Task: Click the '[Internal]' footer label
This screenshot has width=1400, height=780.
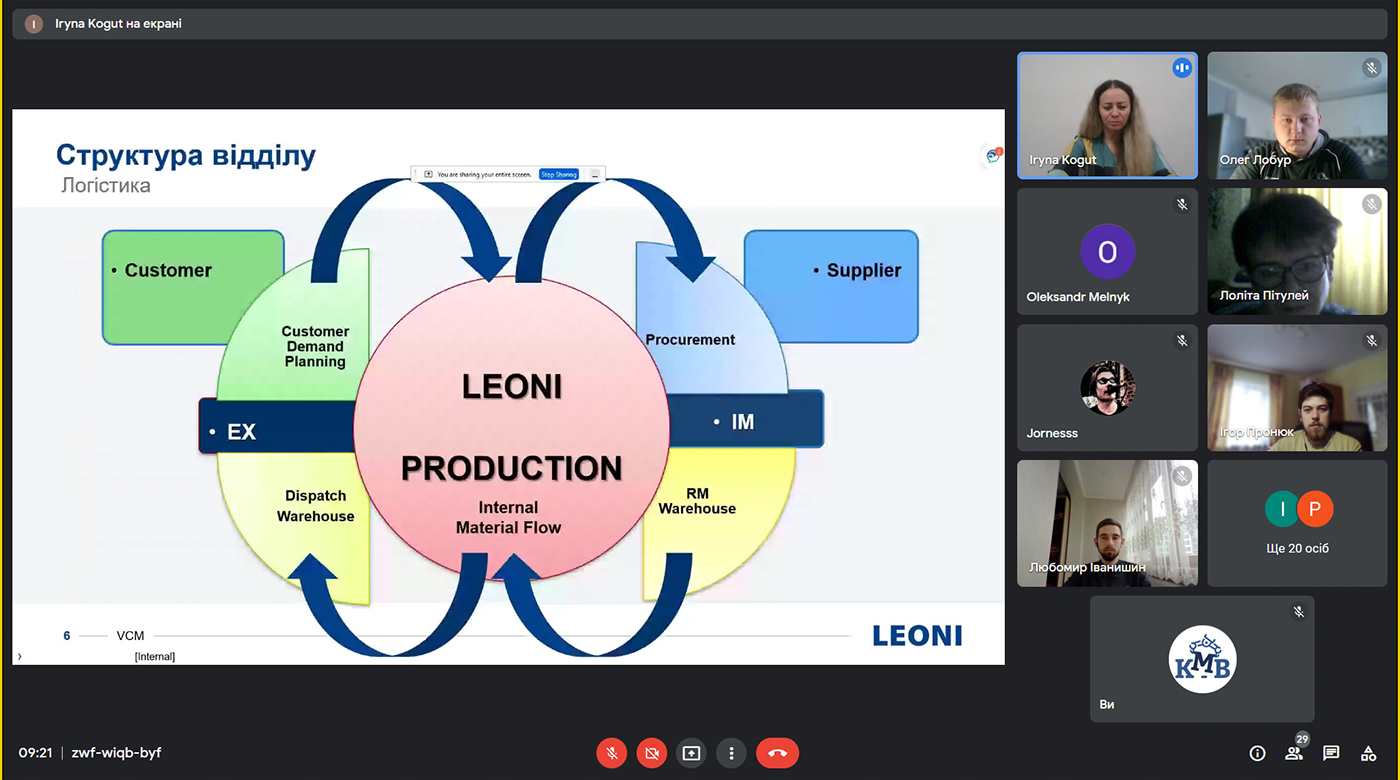Action: point(155,656)
